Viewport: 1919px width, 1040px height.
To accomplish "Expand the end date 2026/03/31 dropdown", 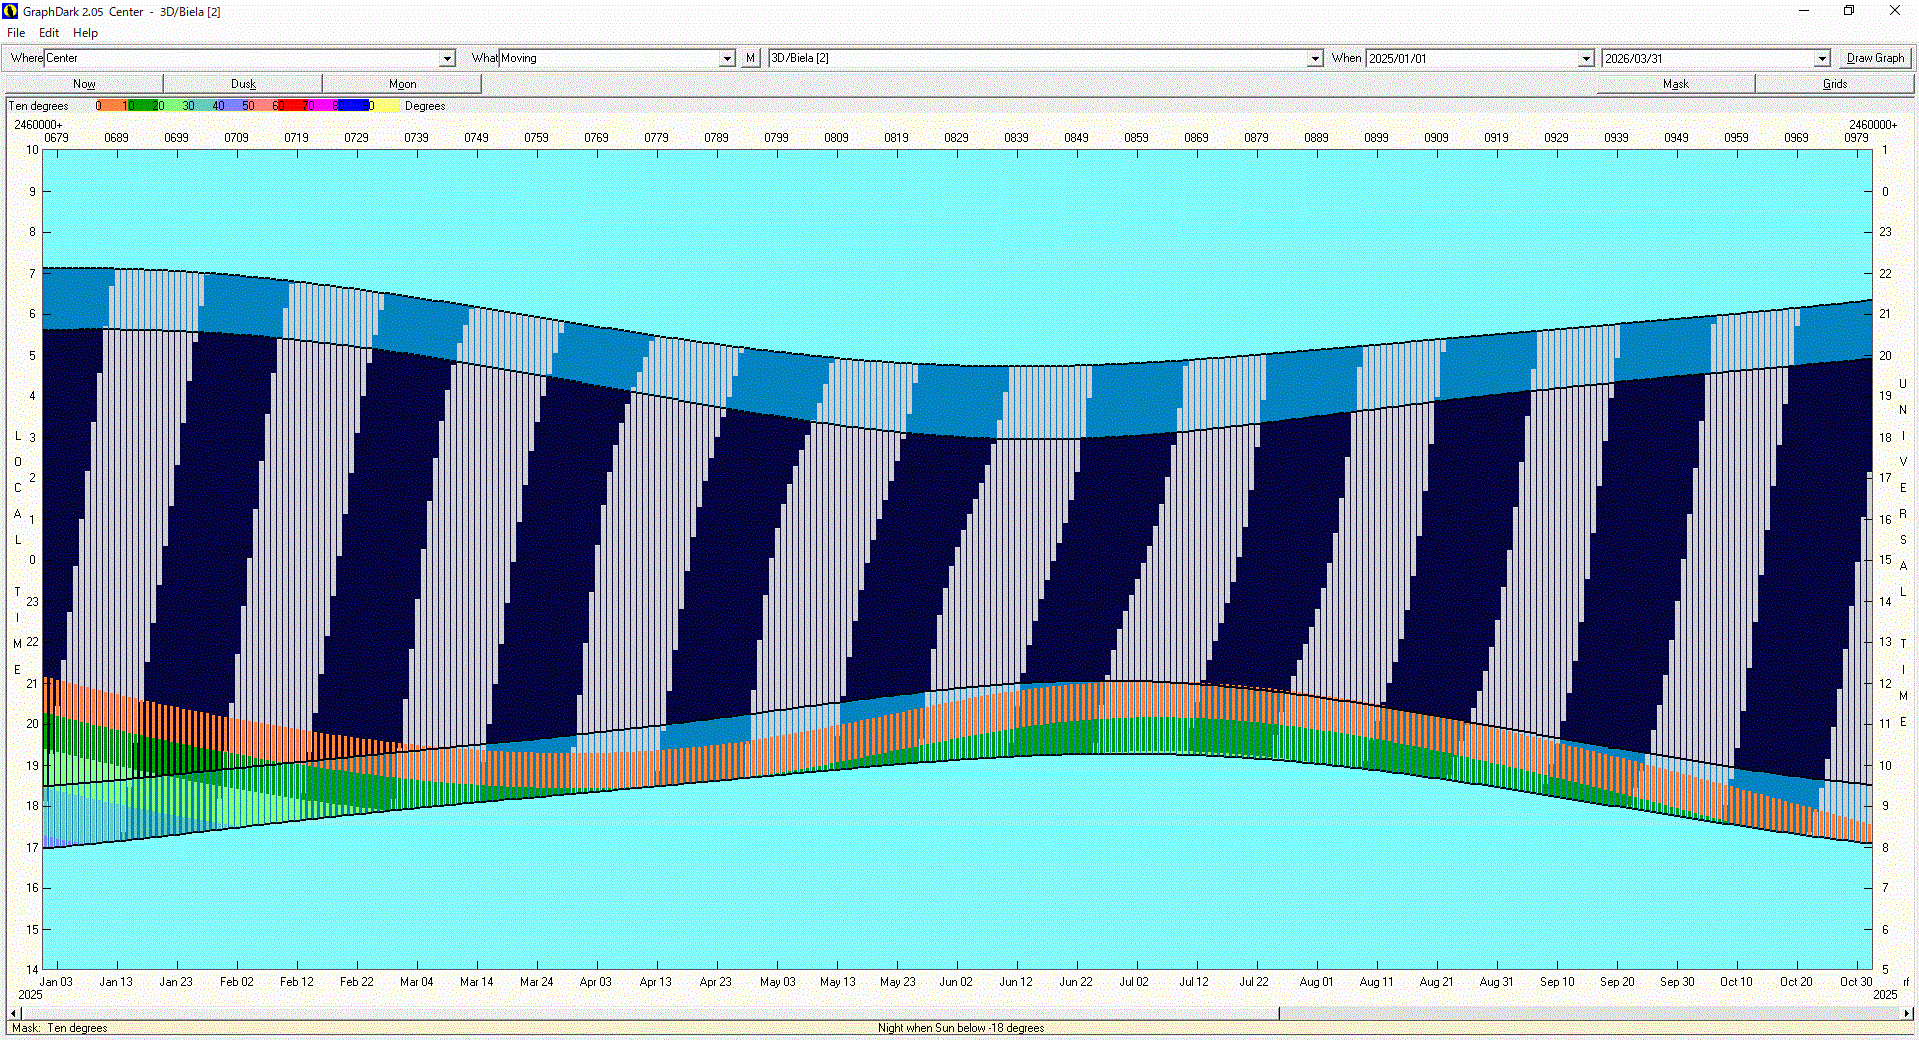I will 1821,59.
